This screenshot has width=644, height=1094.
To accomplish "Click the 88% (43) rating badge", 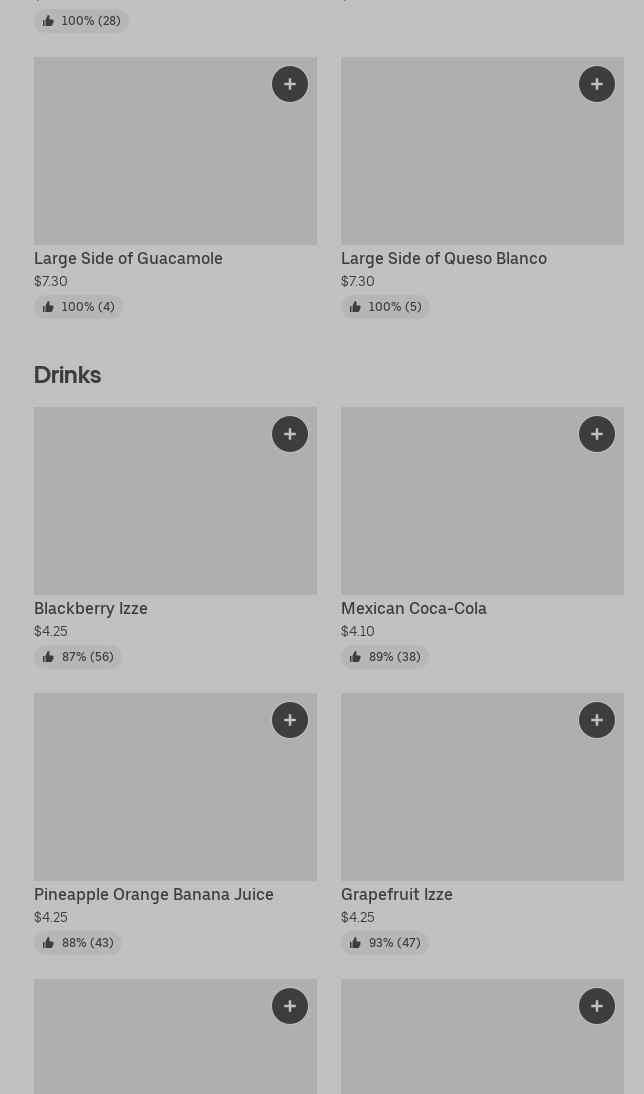I will pos(78,943).
